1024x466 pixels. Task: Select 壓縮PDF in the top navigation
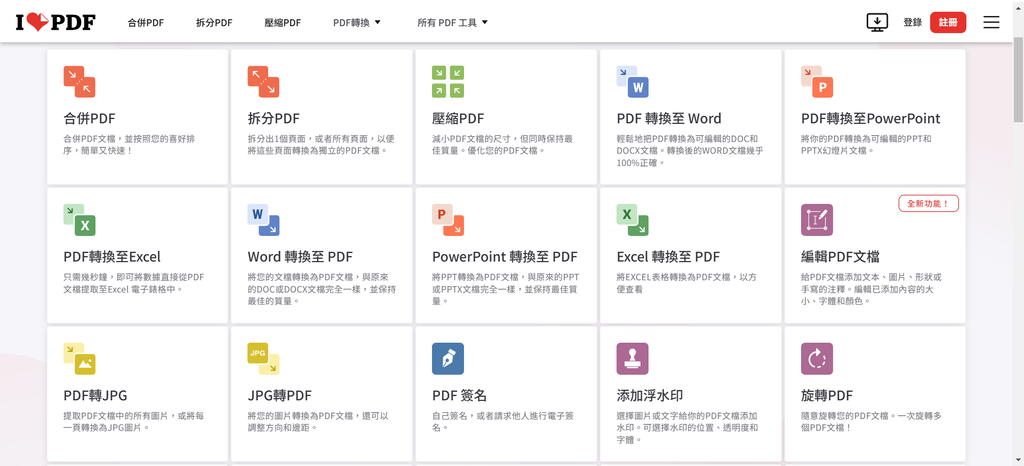tap(283, 22)
